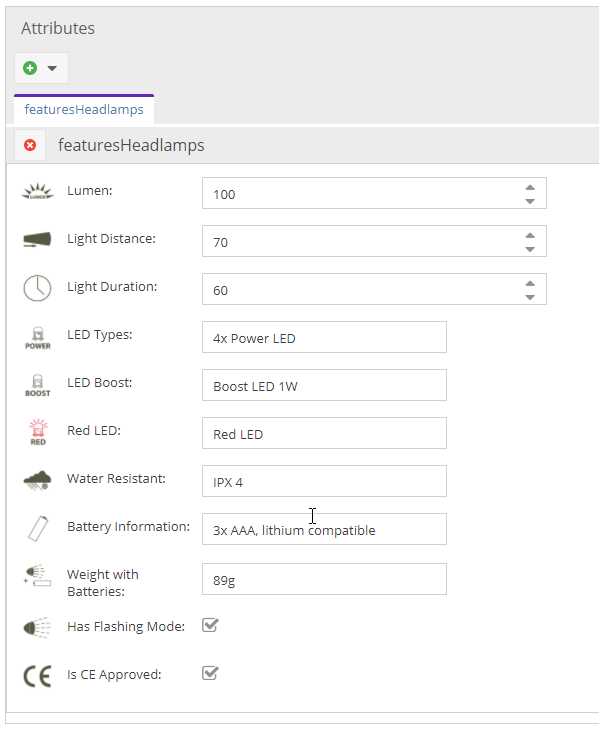
Task: Click the Weight with Batteries field
Action: [x=324, y=579]
